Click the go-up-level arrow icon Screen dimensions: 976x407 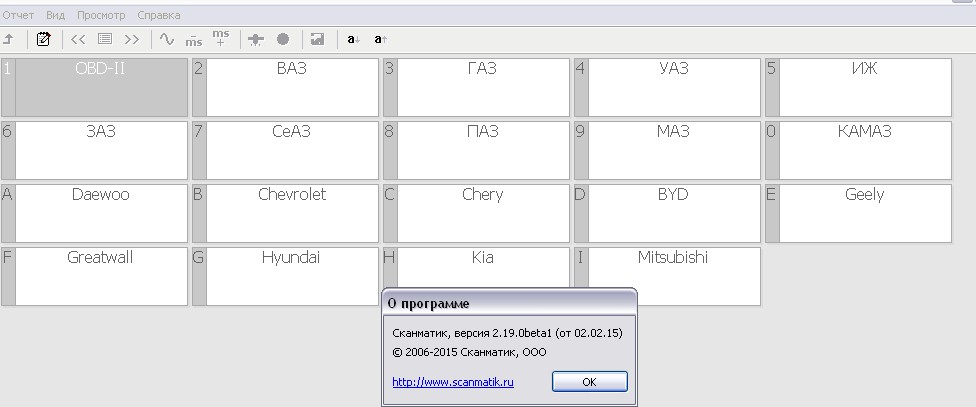pyautogui.click(x=9, y=39)
